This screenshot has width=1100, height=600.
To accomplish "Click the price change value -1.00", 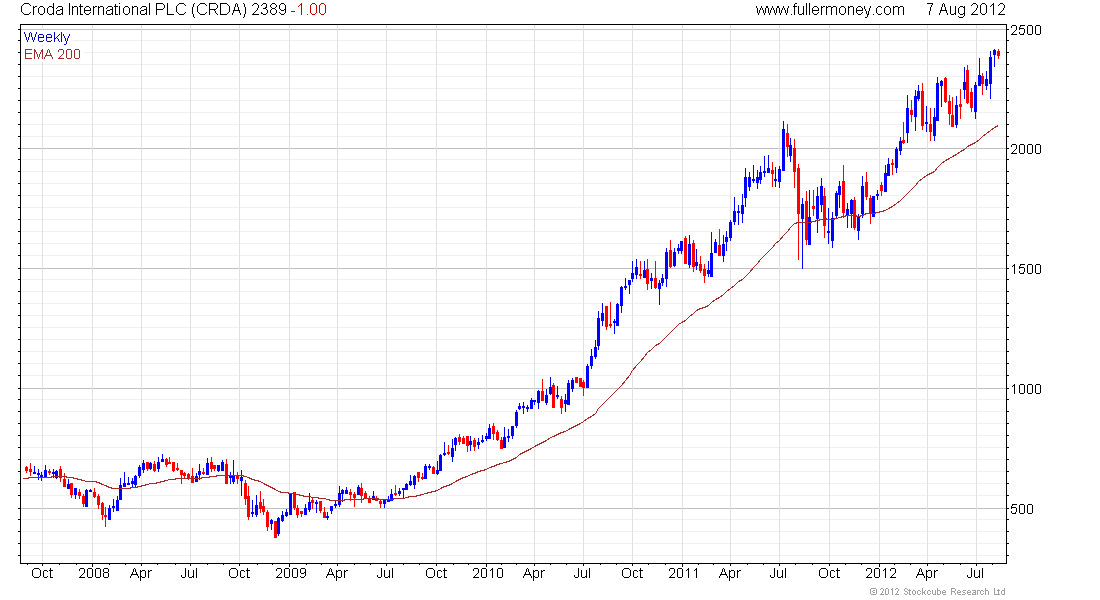I will 309,9.
